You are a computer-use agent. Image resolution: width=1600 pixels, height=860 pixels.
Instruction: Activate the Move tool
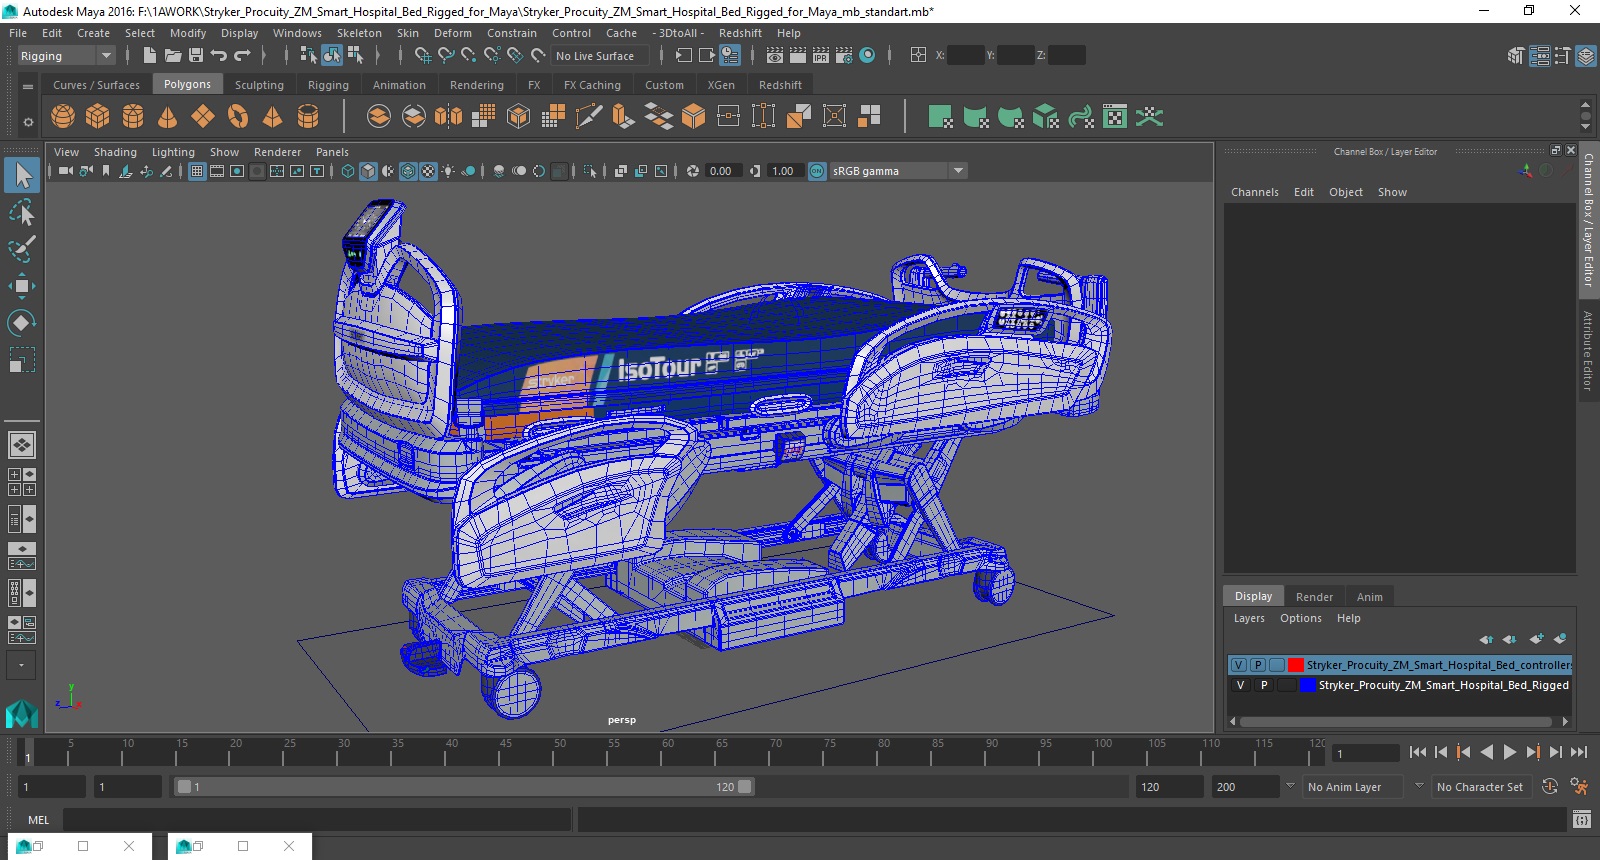coord(22,286)
